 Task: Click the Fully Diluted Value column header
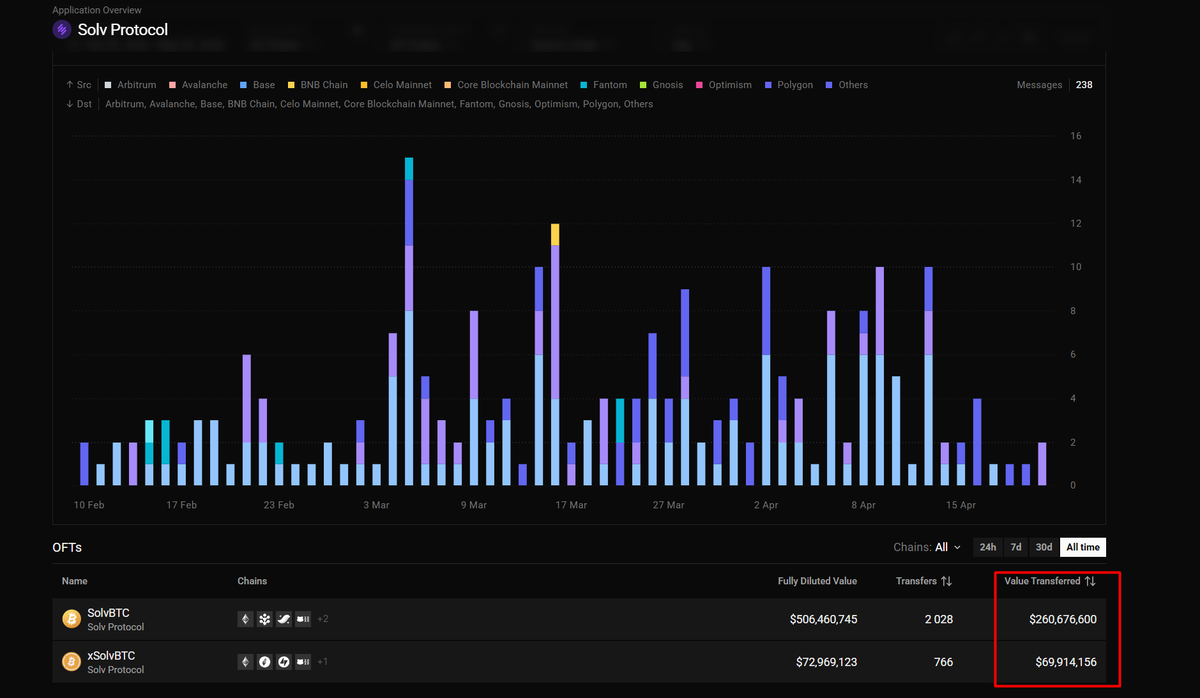coord(817,581)
